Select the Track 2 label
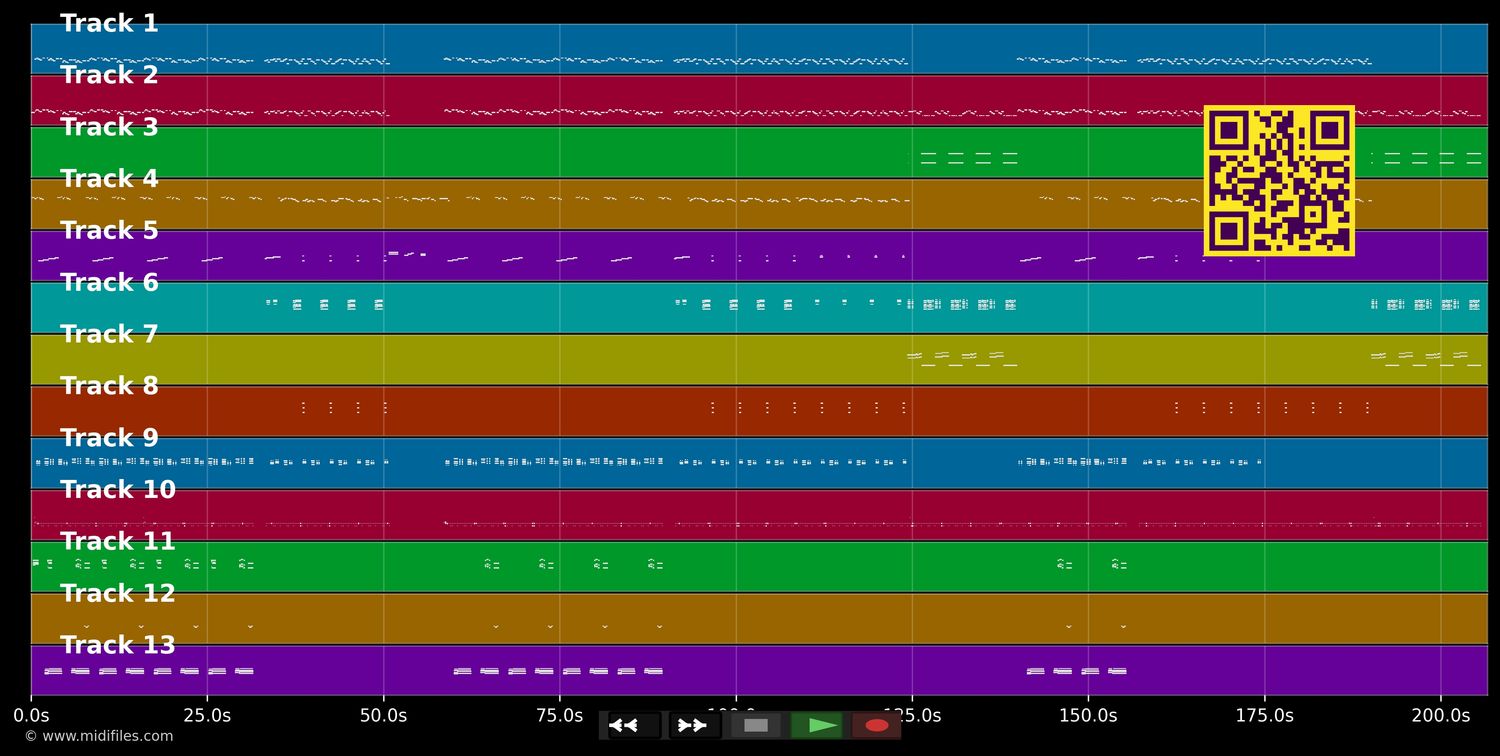1500x756 pixels. pos(109,75)
